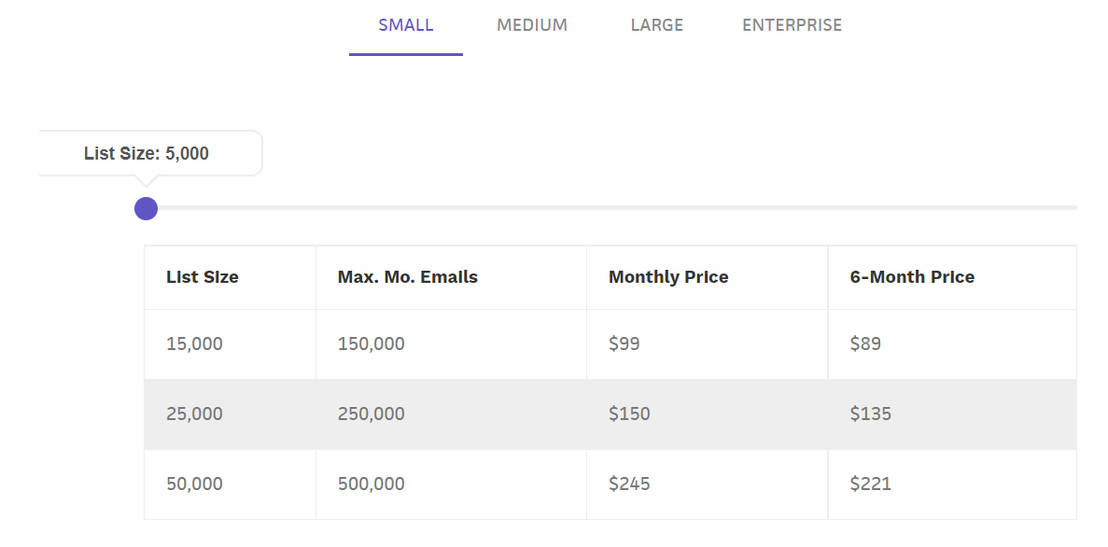Click the Monthly Price column header
The width and height of the screenshot is (1108, 547).
pyautogui.click(x=707, y=277)
